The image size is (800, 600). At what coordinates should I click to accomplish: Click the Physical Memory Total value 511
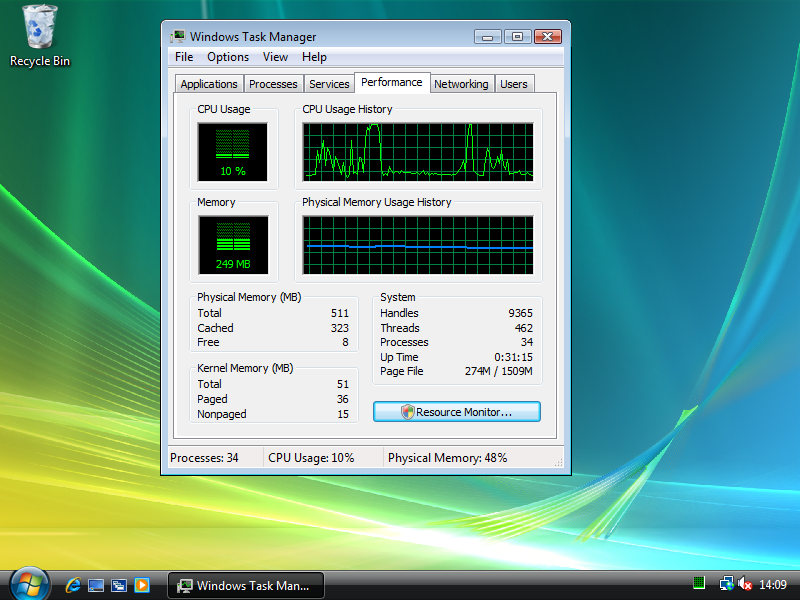click(x=340, y=313)
